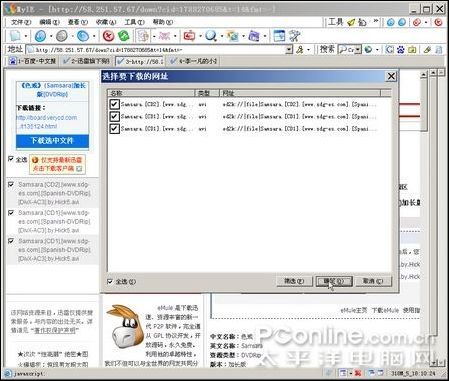
Task: Click the gray Forward arrow toolbar icon
Action: (62, 36)
